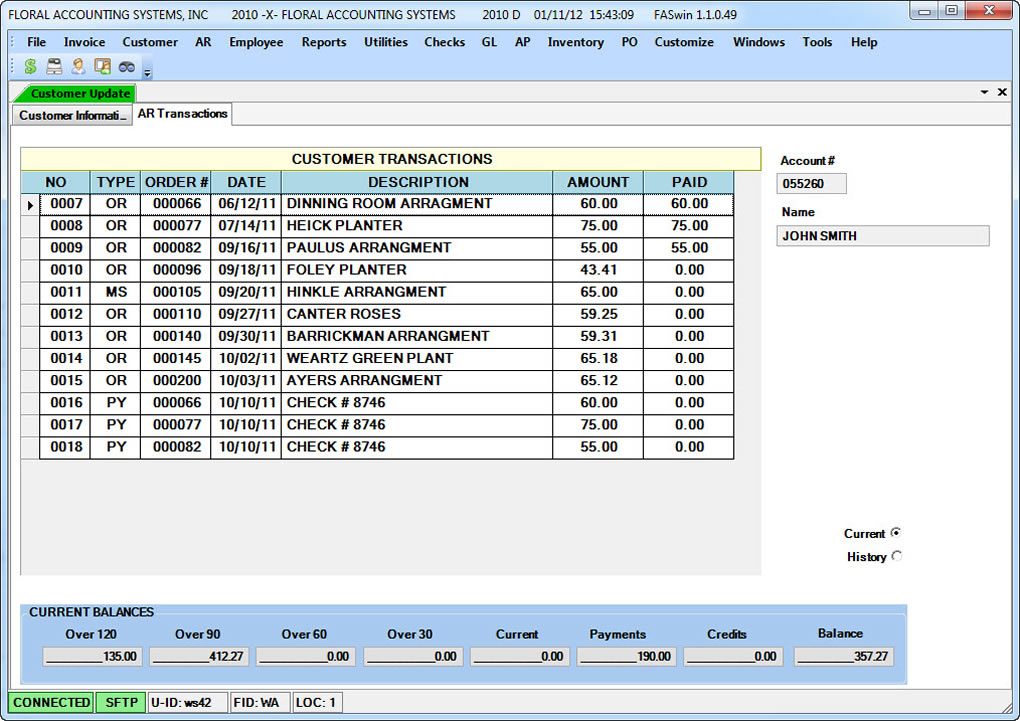Click the green dollar sign toolbar icon

coord(31,67)
